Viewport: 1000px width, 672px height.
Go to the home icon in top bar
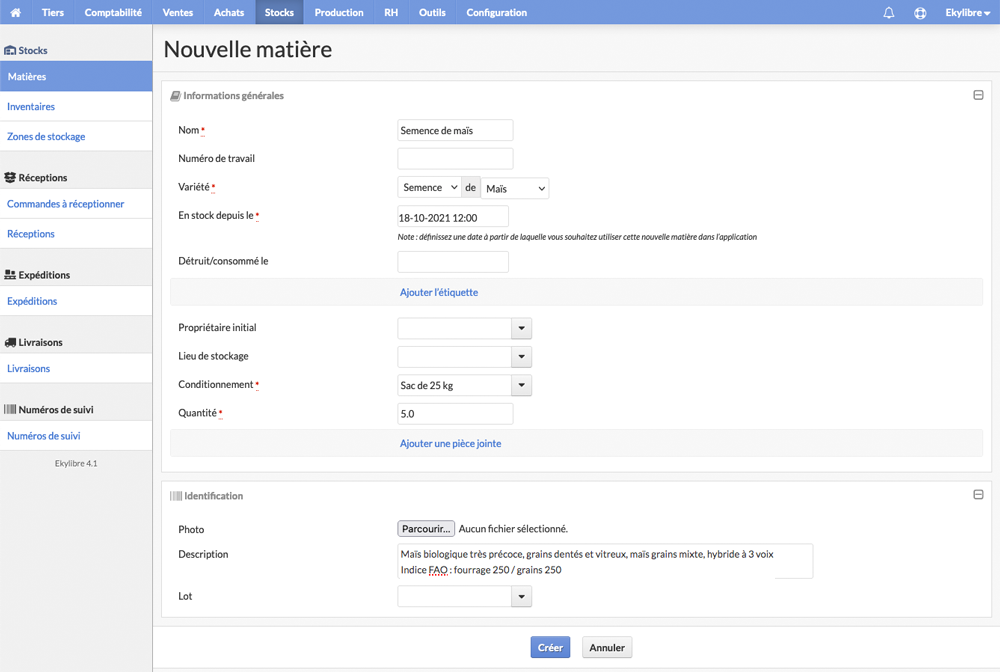(x=15, y=12)
